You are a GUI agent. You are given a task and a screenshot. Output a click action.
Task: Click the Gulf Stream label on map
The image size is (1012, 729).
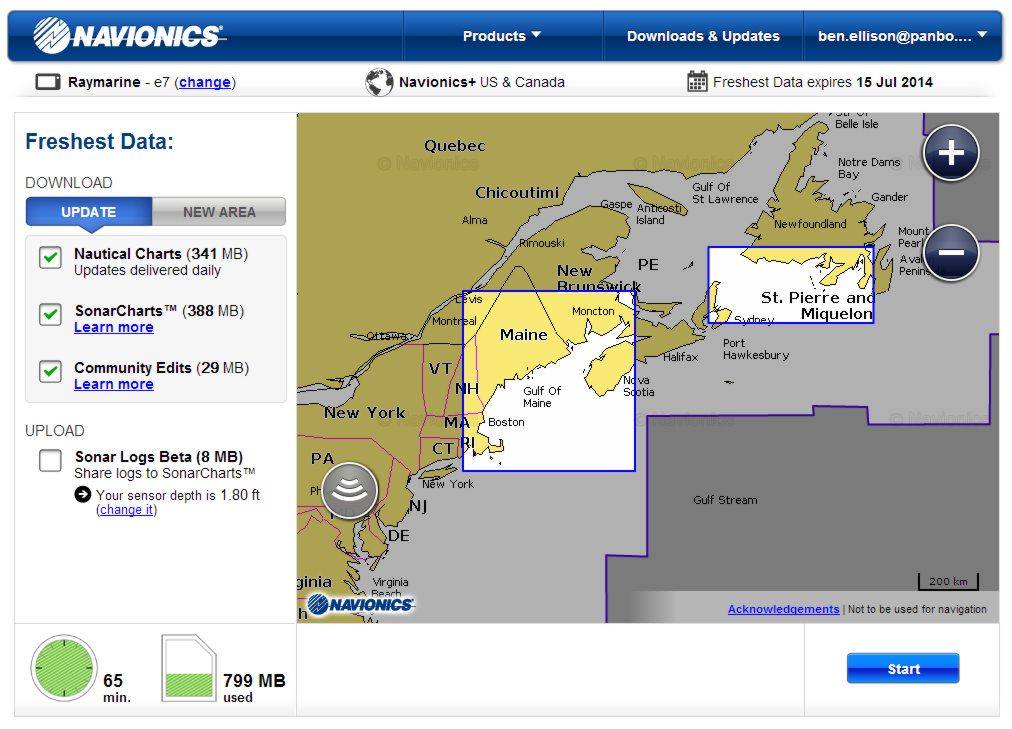coord(725,500)
